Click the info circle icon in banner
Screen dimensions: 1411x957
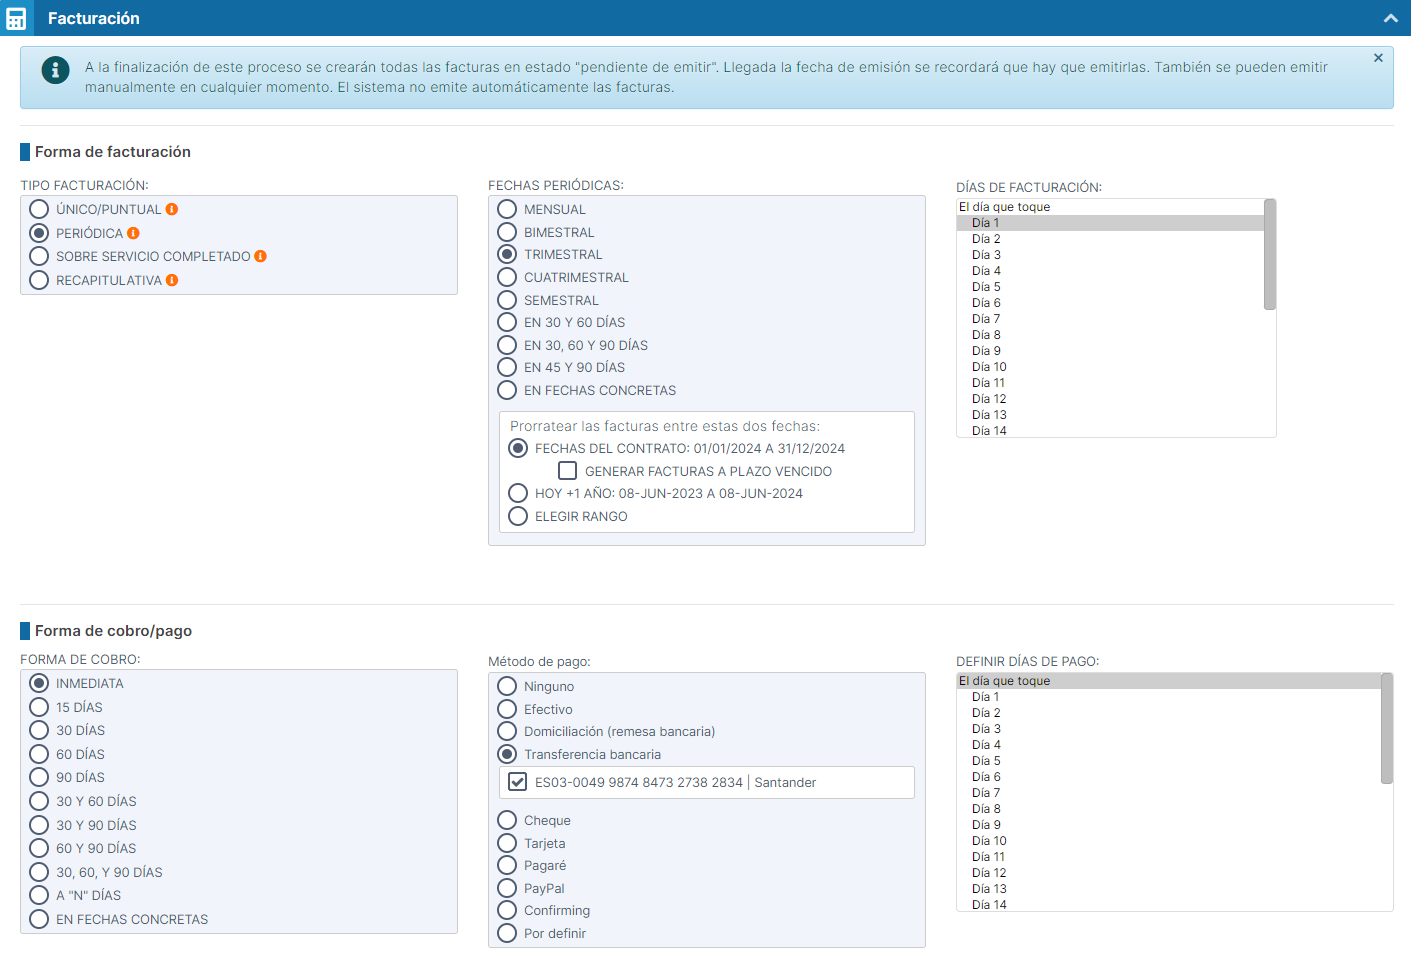tap(55, 70)
